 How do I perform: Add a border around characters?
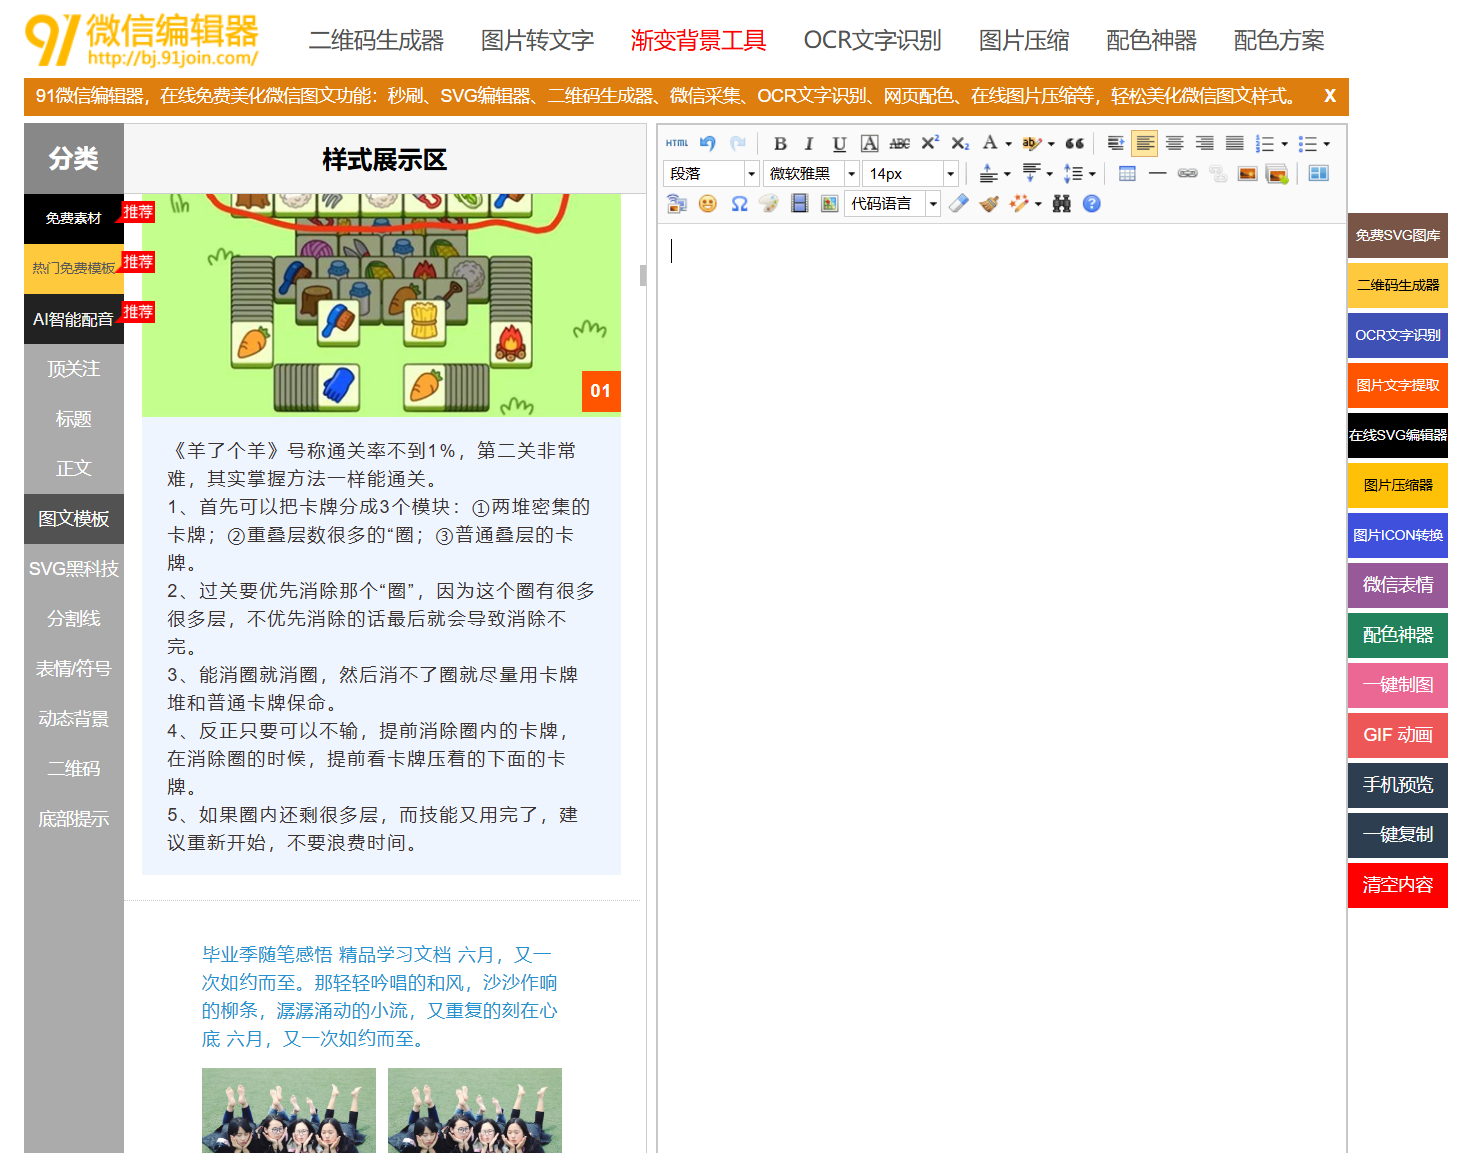click(x=870, y=143)
